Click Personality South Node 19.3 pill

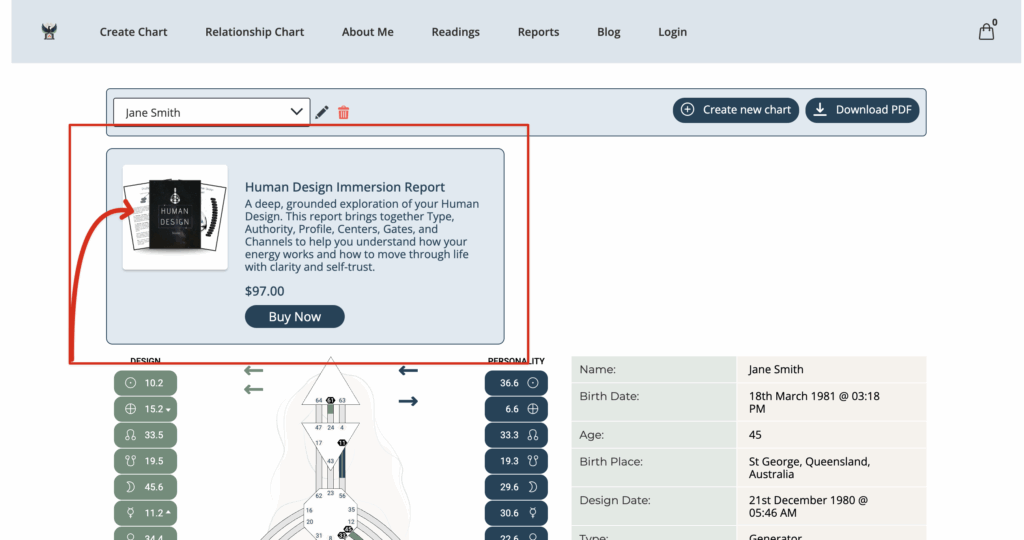click(516, 461)
